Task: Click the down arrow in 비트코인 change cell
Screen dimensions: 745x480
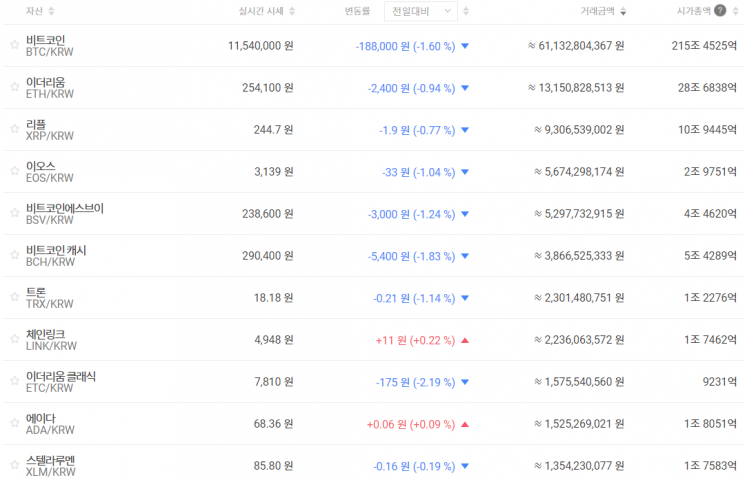Action: click(x=465, y=46)
